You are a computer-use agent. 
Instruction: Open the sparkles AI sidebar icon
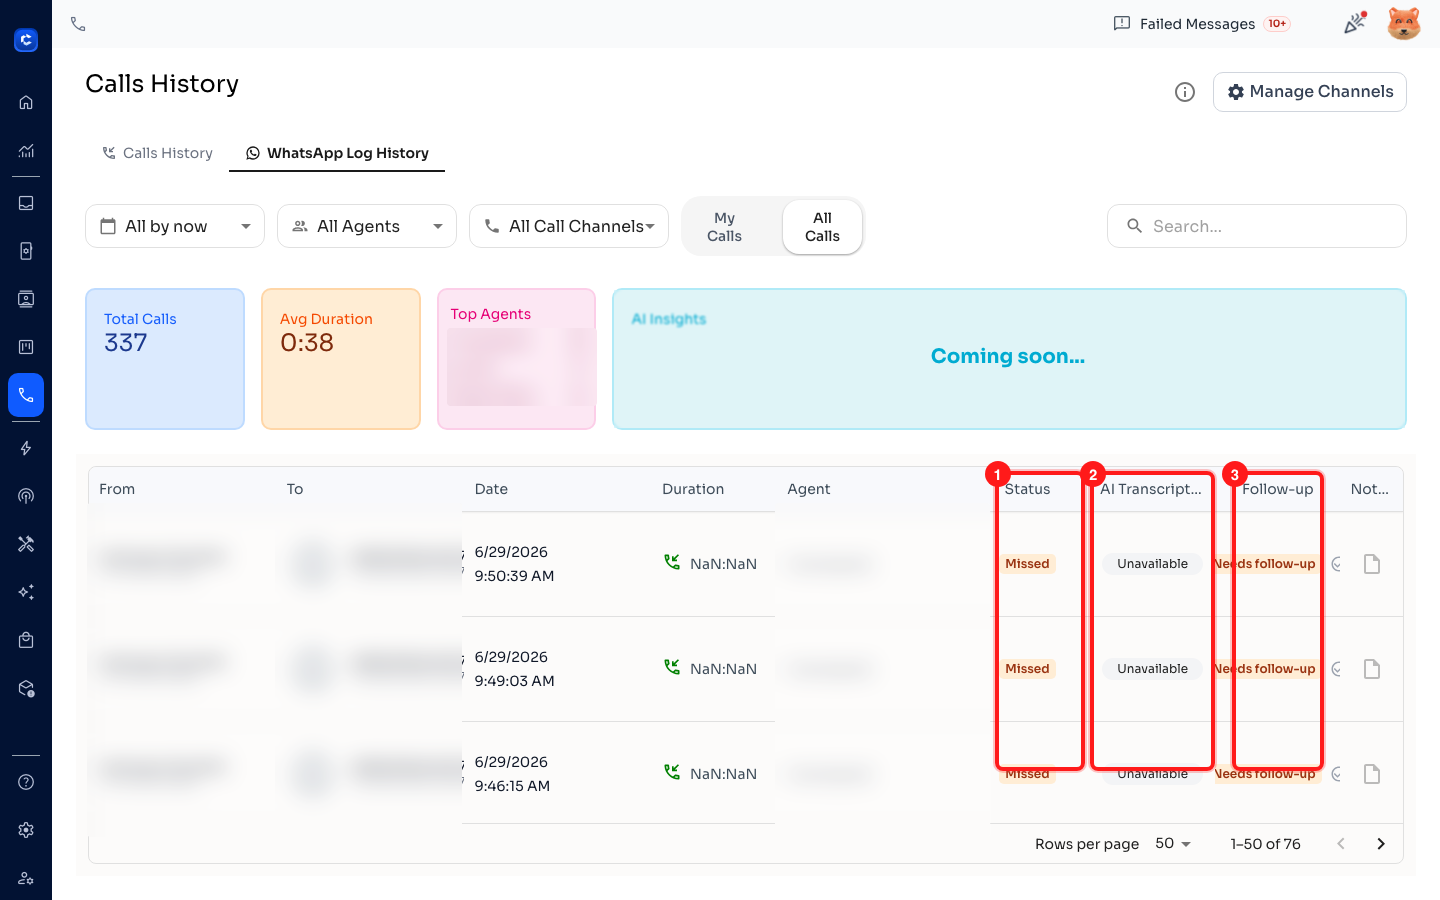[26, 592]
